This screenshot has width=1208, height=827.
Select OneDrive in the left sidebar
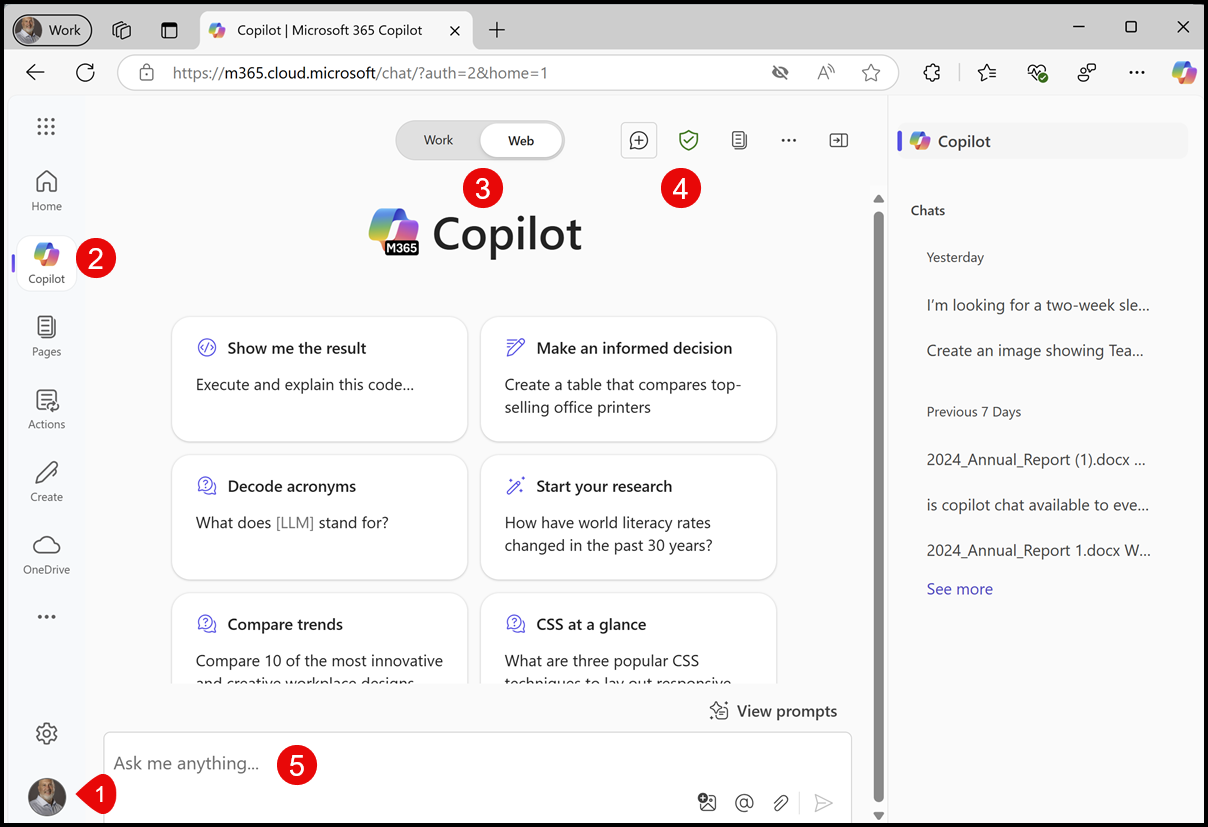46,553
